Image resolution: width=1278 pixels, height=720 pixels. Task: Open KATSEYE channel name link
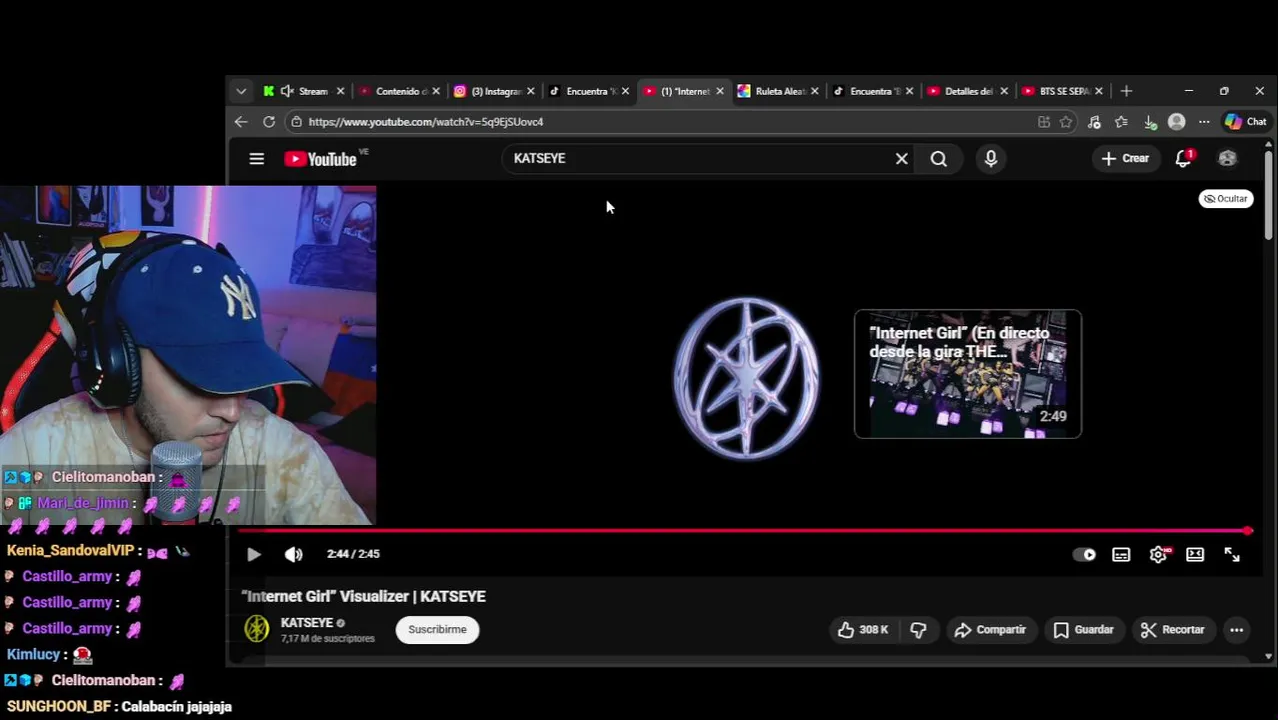(307, 622)
